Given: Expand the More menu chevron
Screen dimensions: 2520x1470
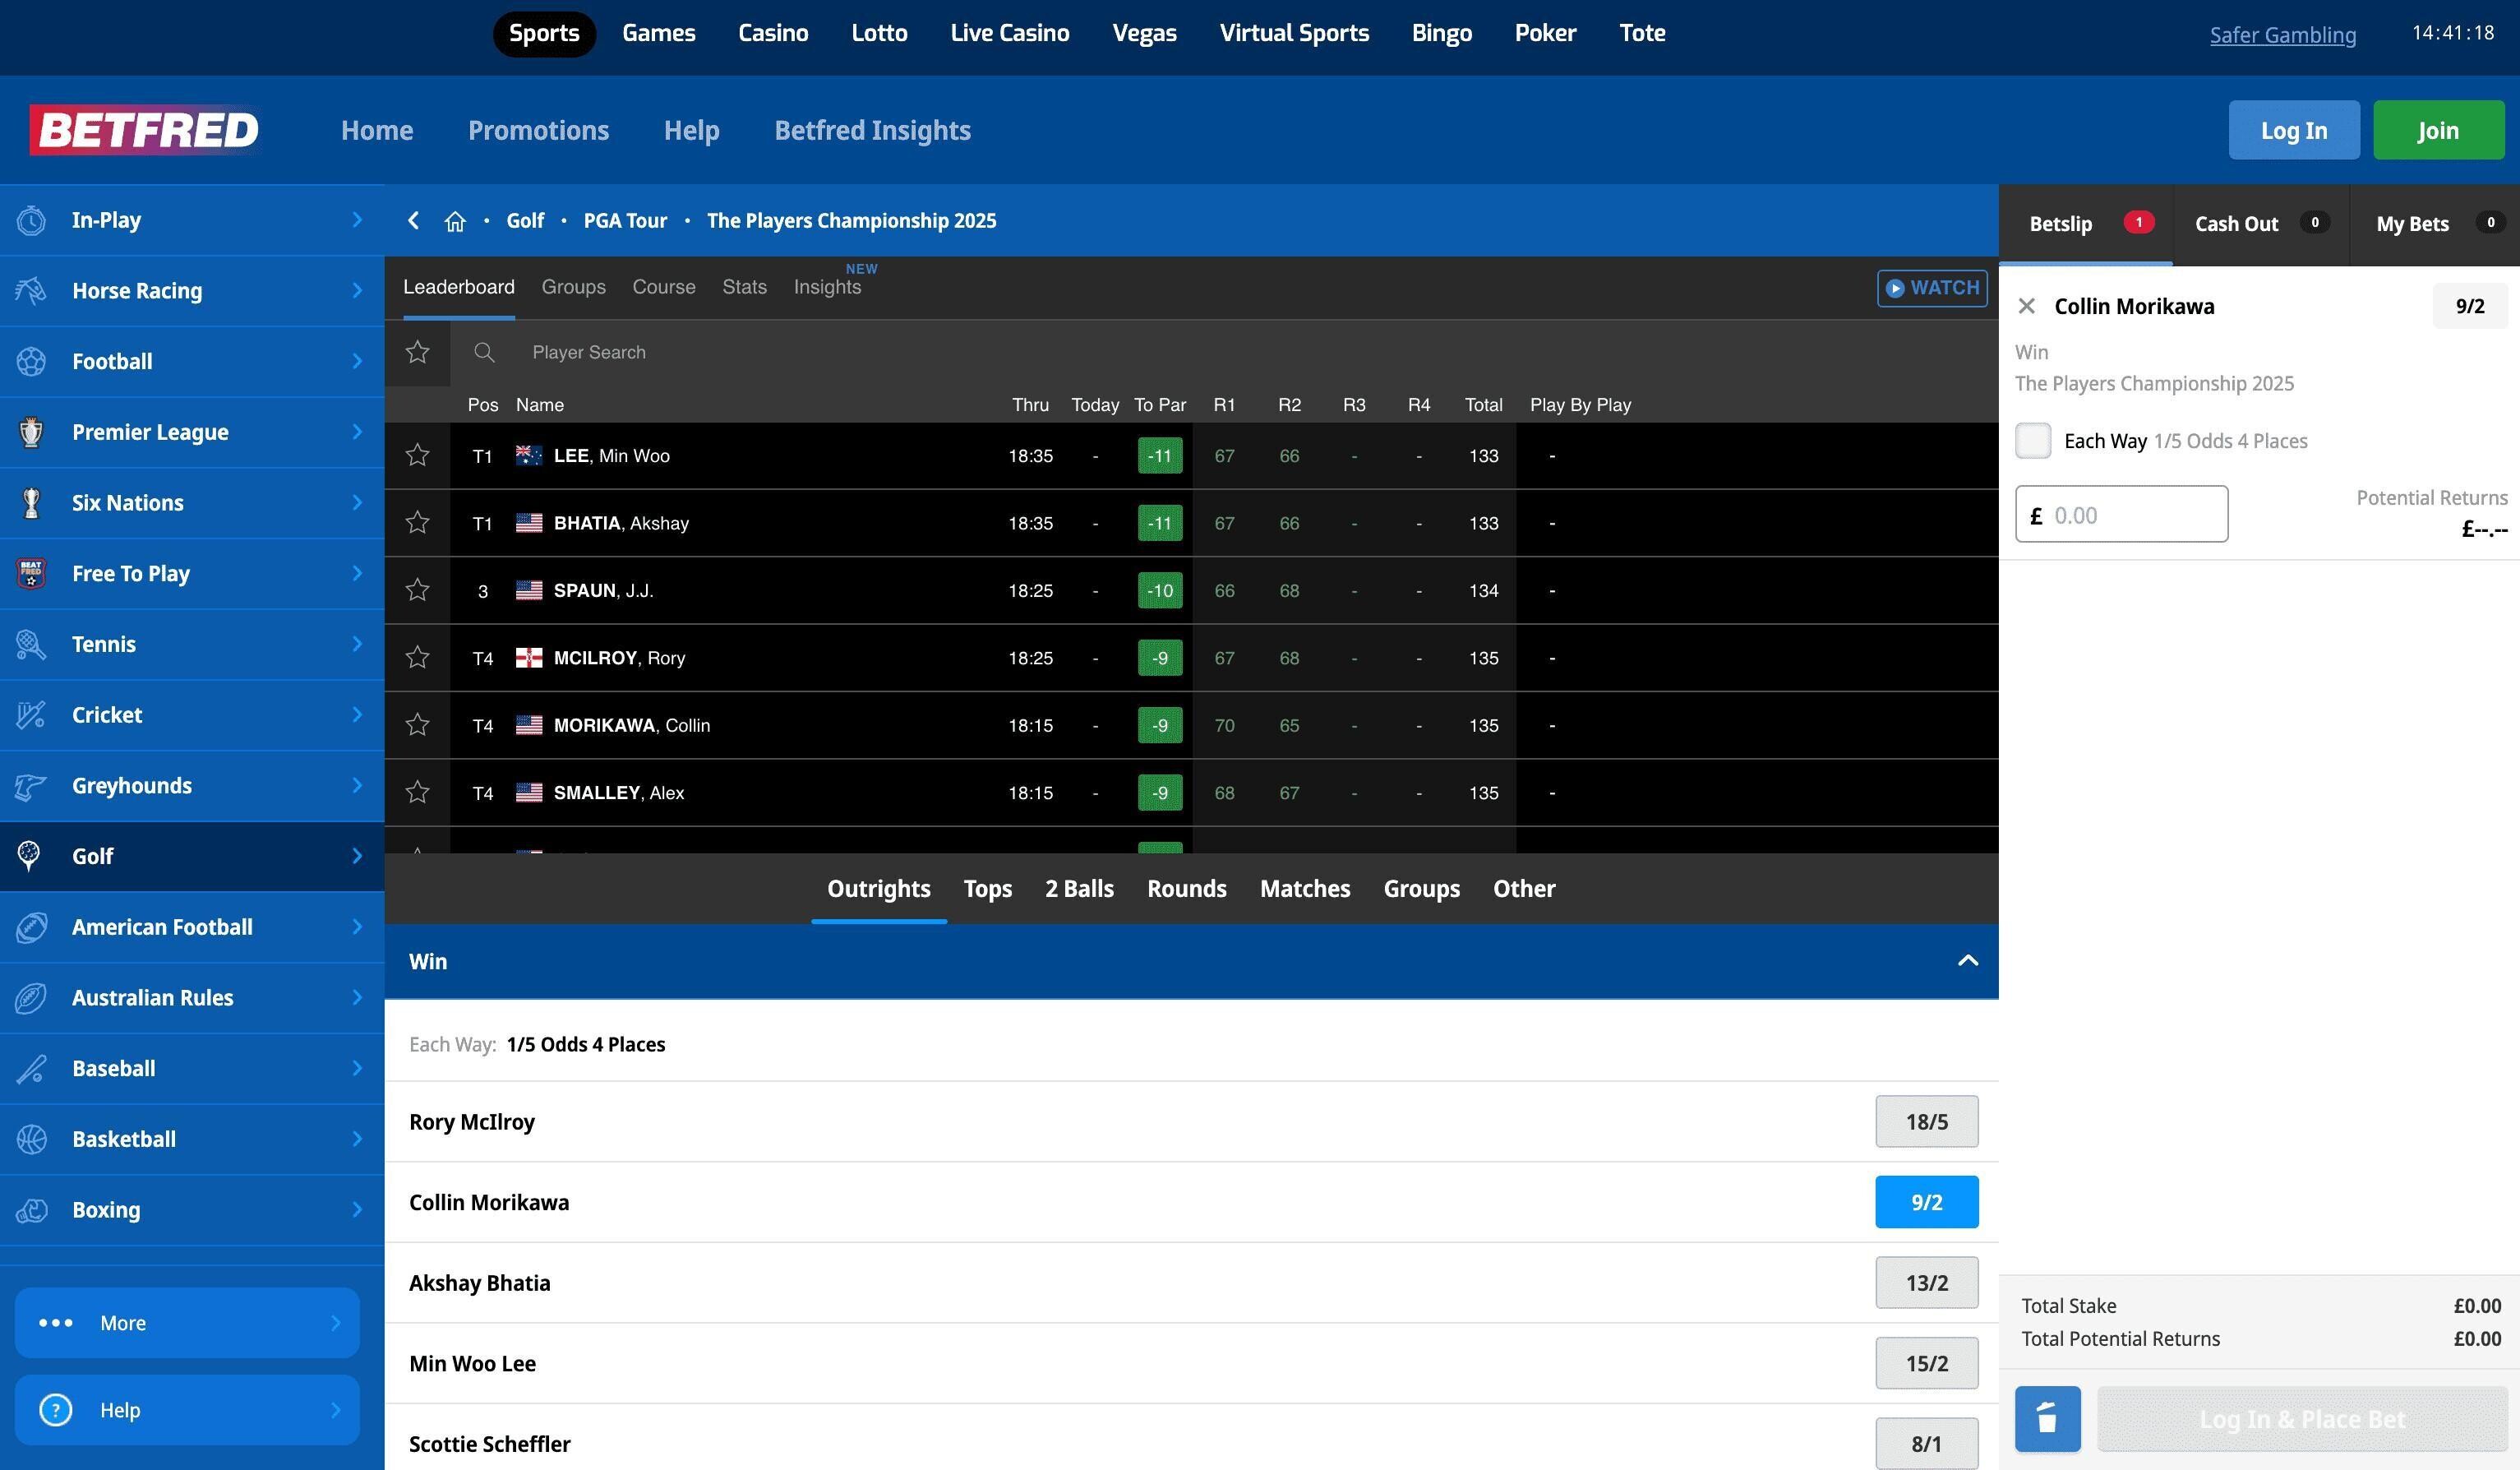Looking at the screenshot, I should 336,1323.
